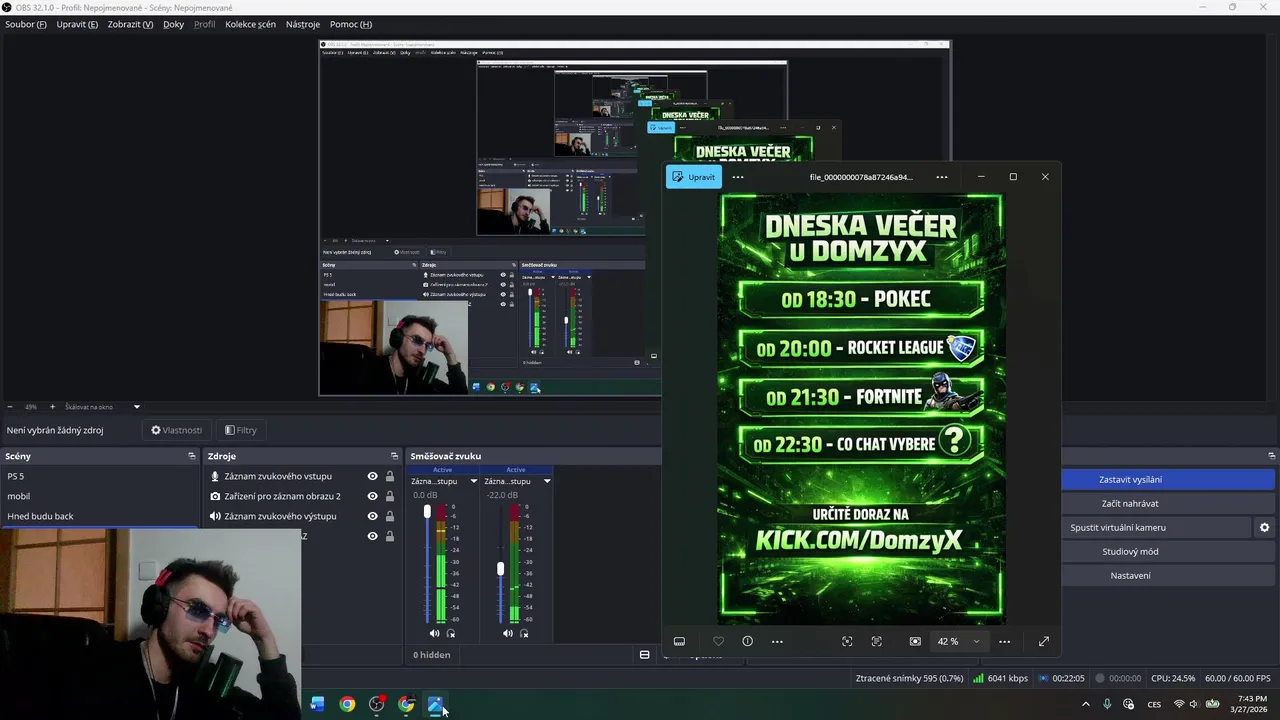The width and height of the screenshot is (1280, 720).
Task: Lock the Záznam zvukového vstupu source
Action: coord(390,476)
